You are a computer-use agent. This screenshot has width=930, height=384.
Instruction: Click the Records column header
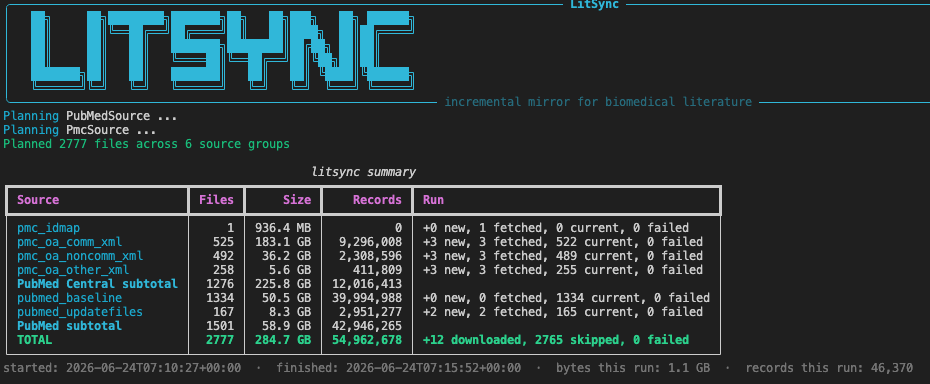(377, 200)
